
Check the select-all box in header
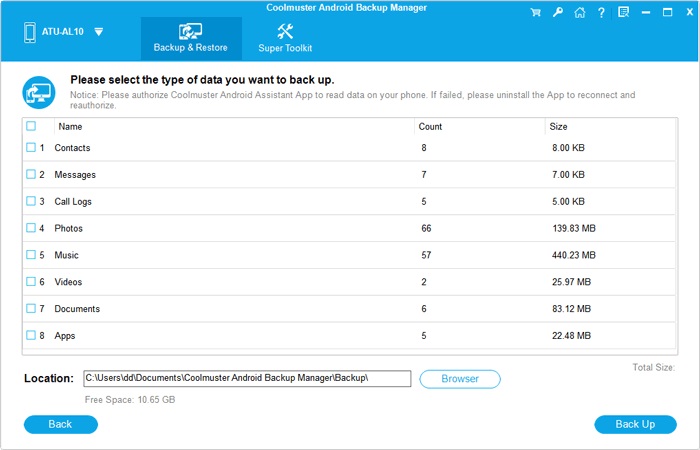[31, 127]
